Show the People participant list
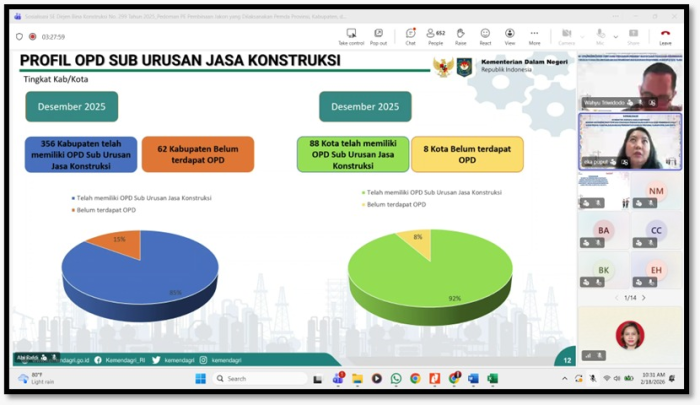Image resolution: width=700 pixels, height=405 pixels. (435, 36)
